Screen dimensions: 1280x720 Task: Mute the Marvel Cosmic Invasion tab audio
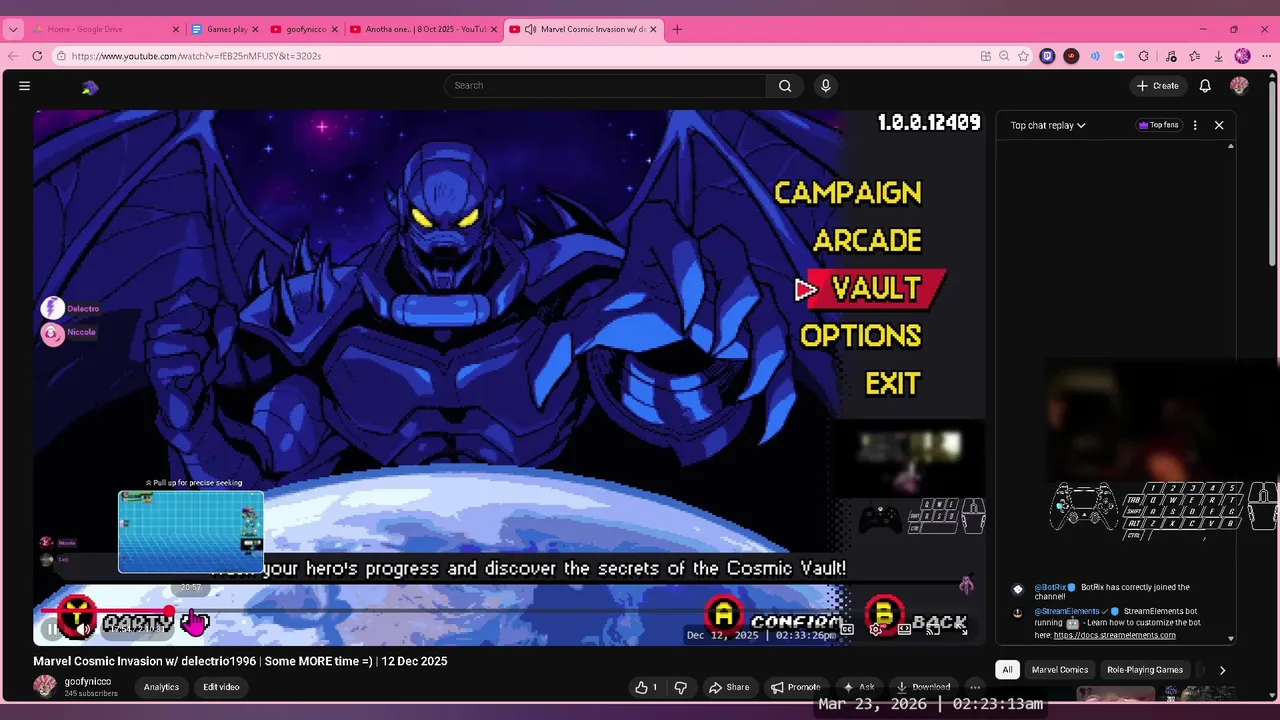(530, 29)
